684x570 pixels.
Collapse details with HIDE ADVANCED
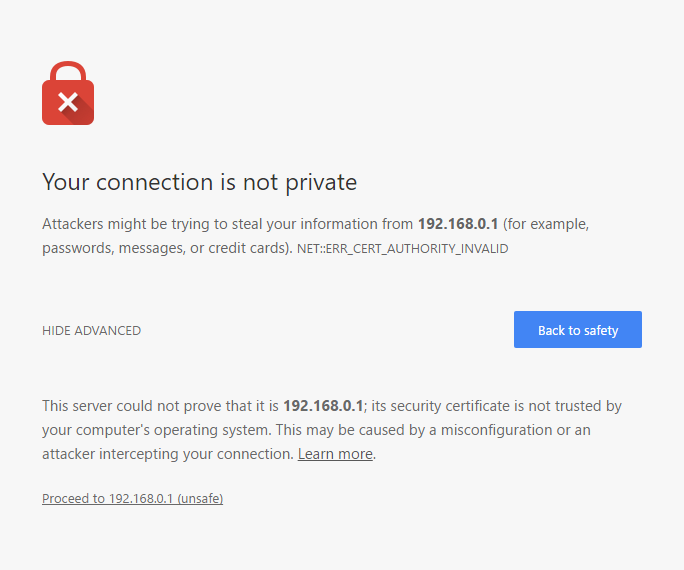[91, 331]
